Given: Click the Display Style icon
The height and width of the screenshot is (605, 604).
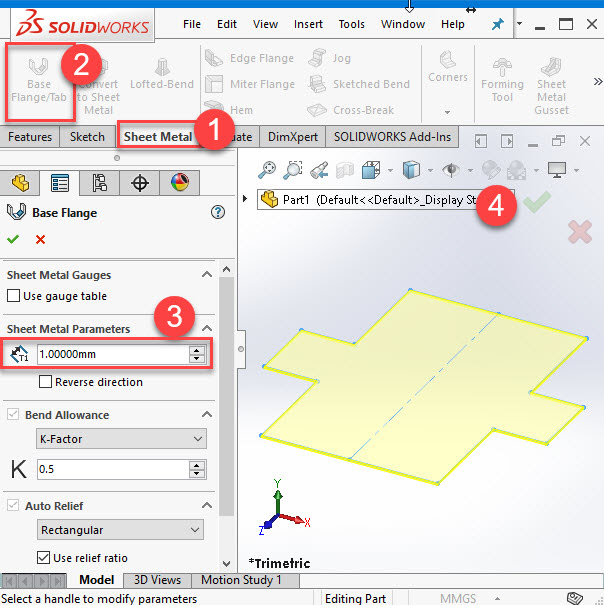Looking at the screenshot, I should tap(411, 170).
